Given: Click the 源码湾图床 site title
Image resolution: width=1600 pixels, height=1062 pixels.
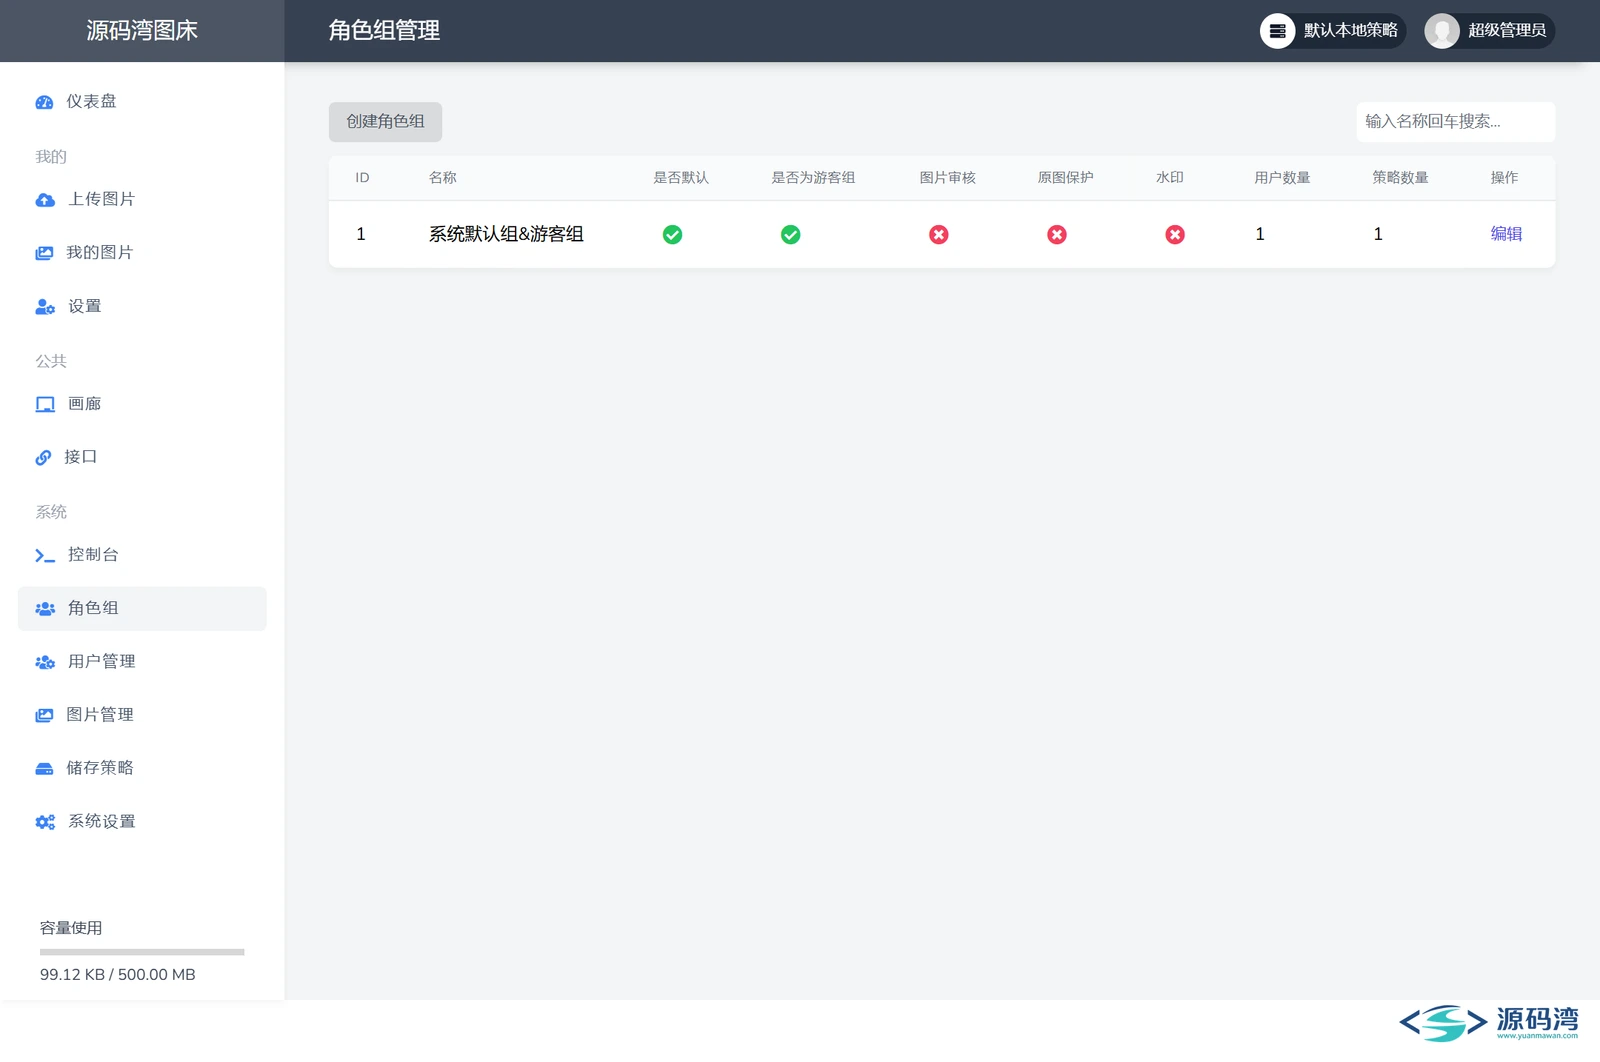Looking at the screenshot, I should pos(142,31).
